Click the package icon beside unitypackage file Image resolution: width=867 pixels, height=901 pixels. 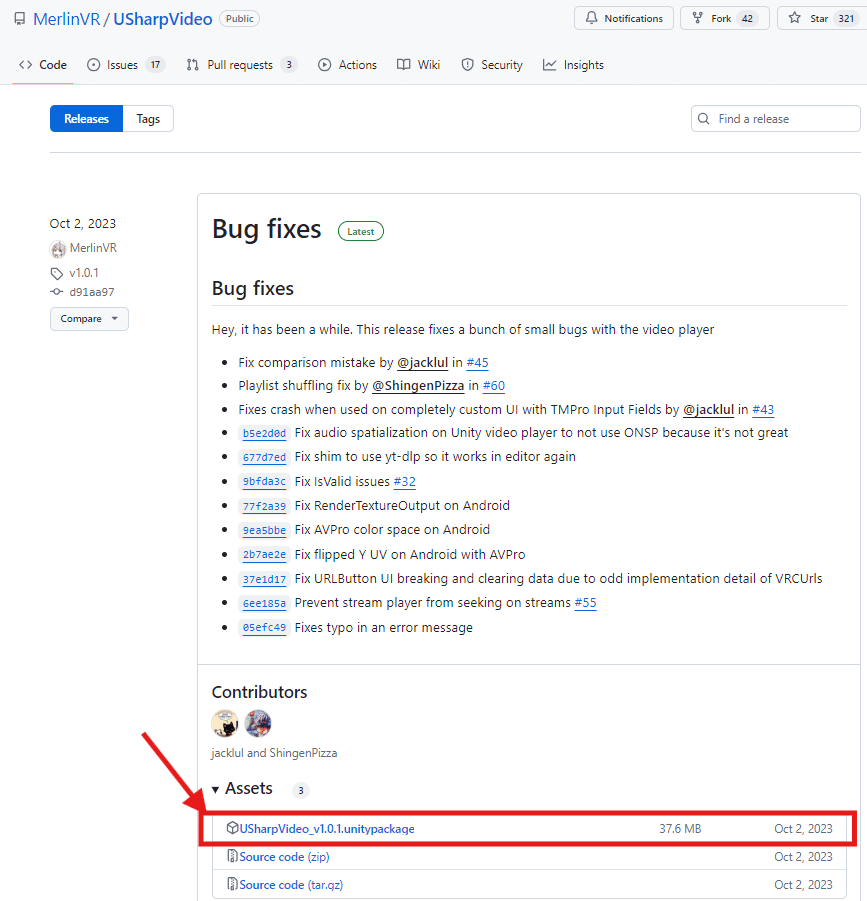pyautogui.click(x=232, y=828)
